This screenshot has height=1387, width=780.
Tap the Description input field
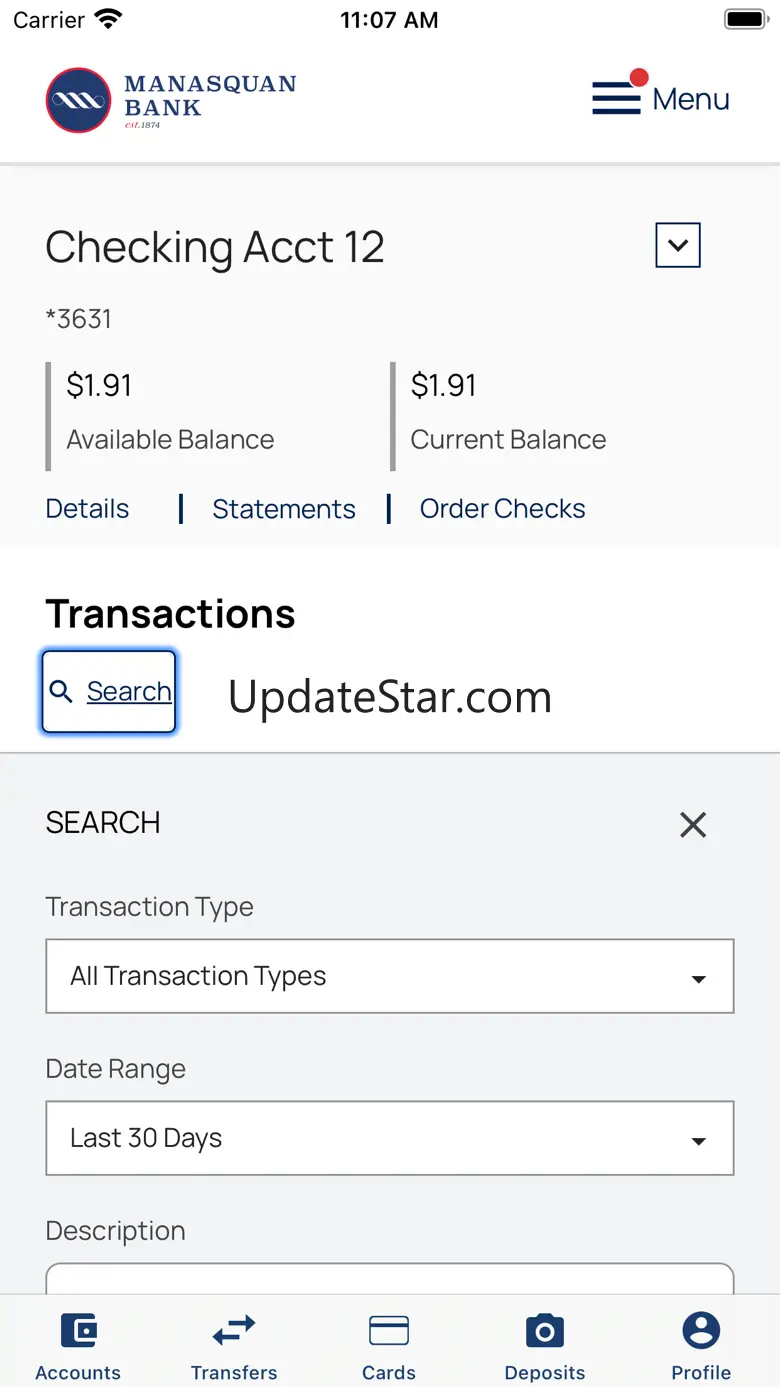[390, 1280]
